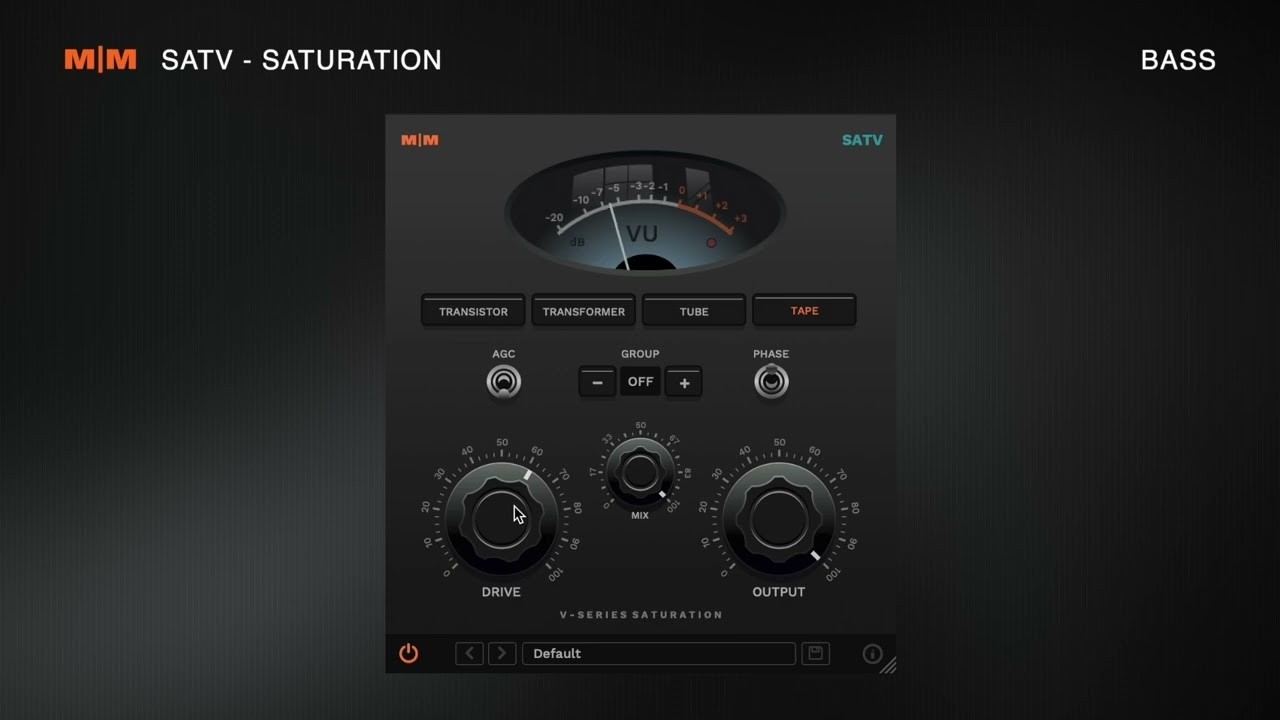1280x720 pixels.
Task: Click the DRIVE label text
Action: point(501,592)
